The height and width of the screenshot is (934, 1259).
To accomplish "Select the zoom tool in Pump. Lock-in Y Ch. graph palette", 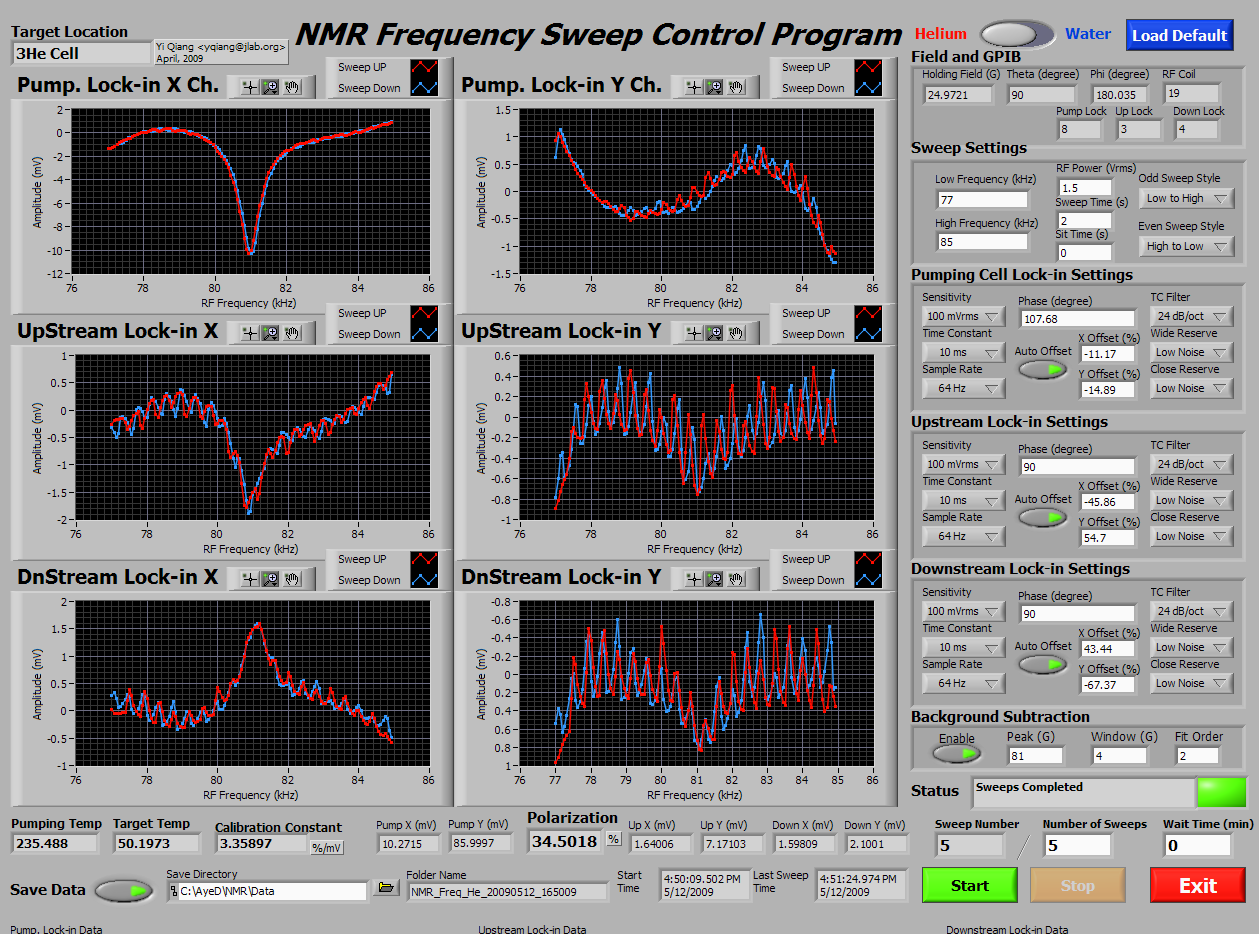I will (715, 87).
